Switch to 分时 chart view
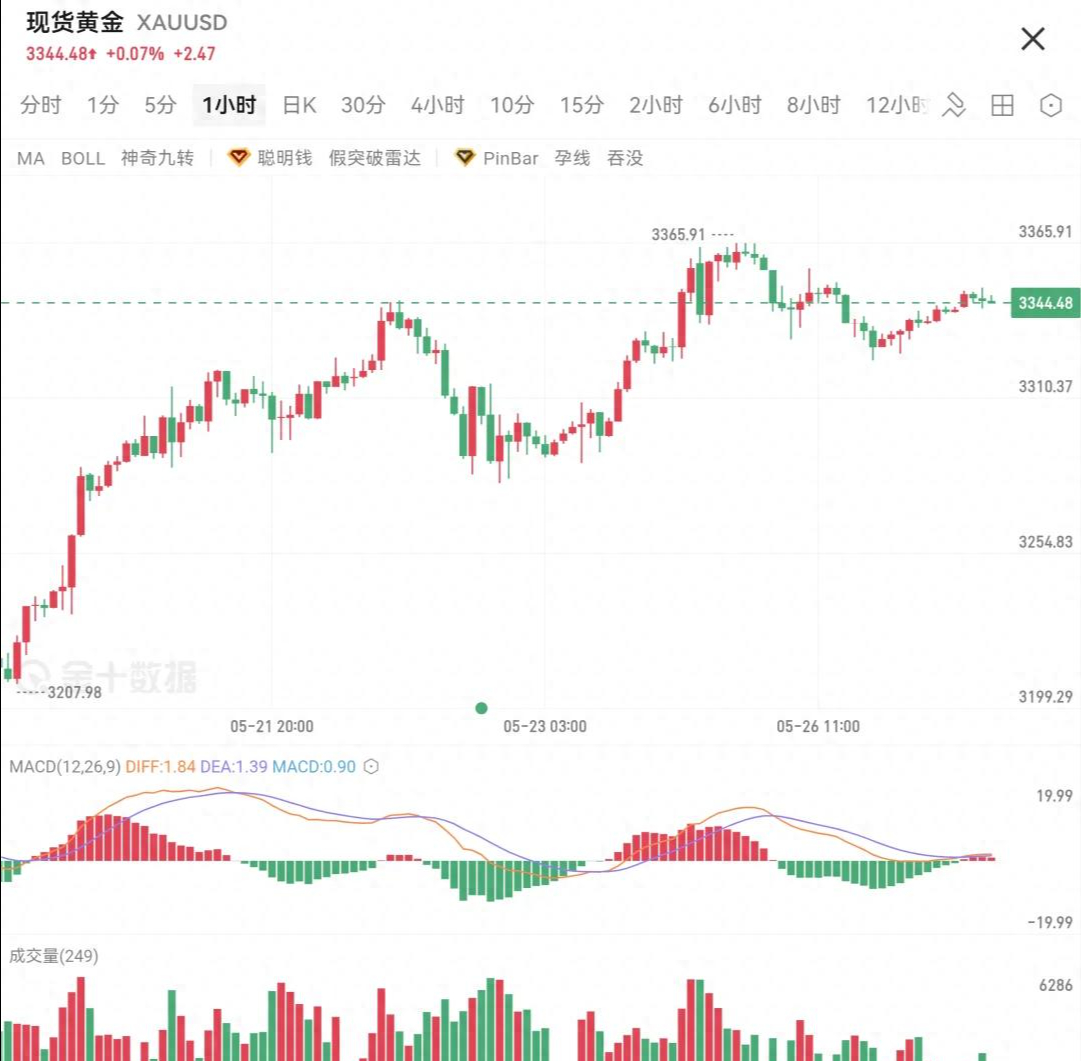This screenshot has height=1061, width=1081. point(41,105)
